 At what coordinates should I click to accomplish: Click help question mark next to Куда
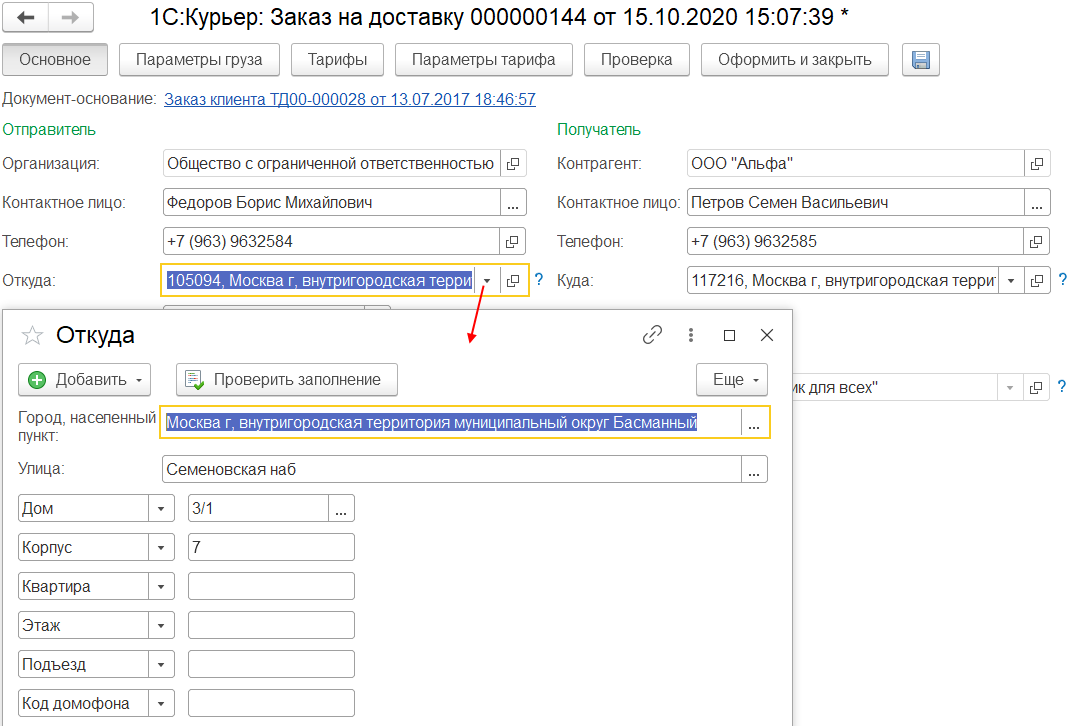(x=1062, y=281)
